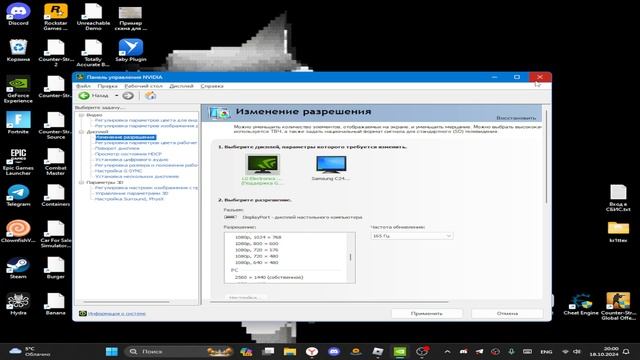This screenshot has width=640, height=360.
Task: Click the Отмена button
Action: (507, 313)
